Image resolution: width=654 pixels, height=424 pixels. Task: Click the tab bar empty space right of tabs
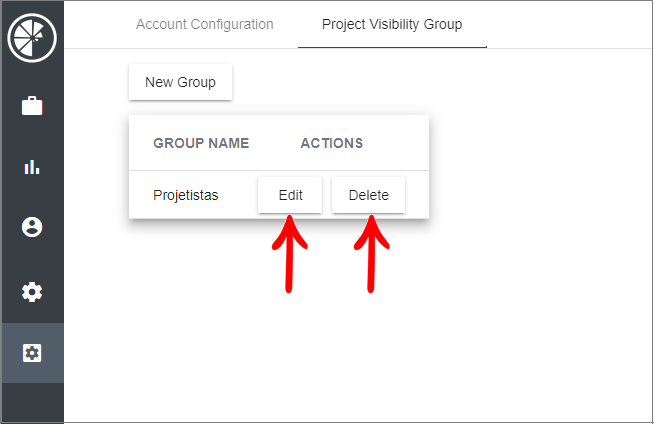(569, 24)
